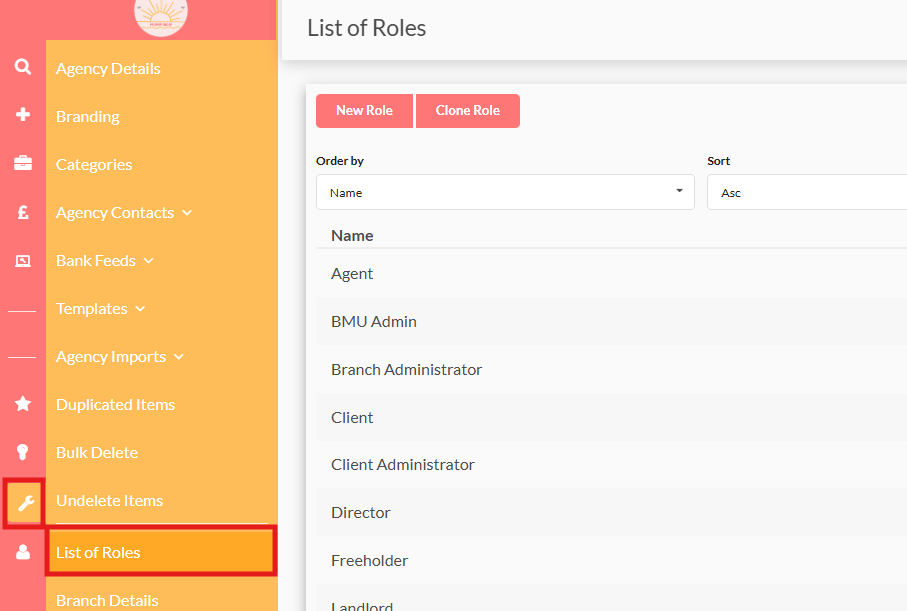Expand the Bank Feeds chevron

click(149, 261)
